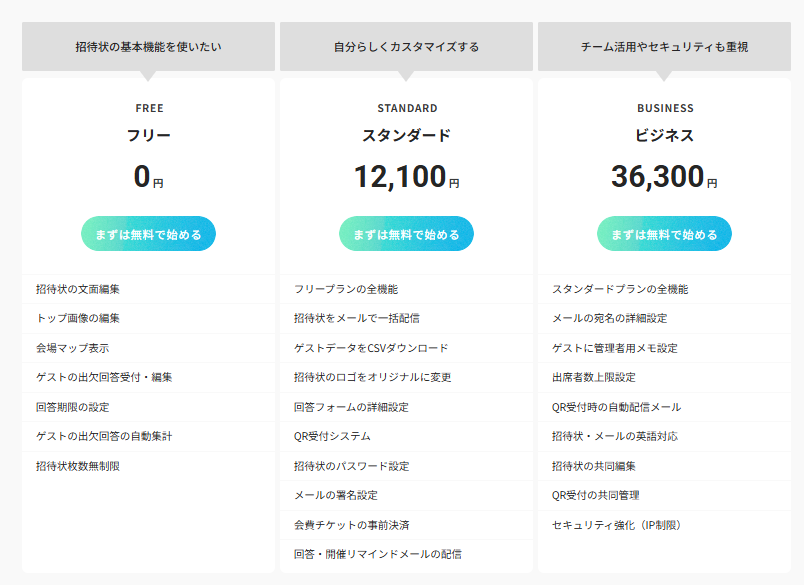Select the 会場マップ表示 feature row

point(72,348)
